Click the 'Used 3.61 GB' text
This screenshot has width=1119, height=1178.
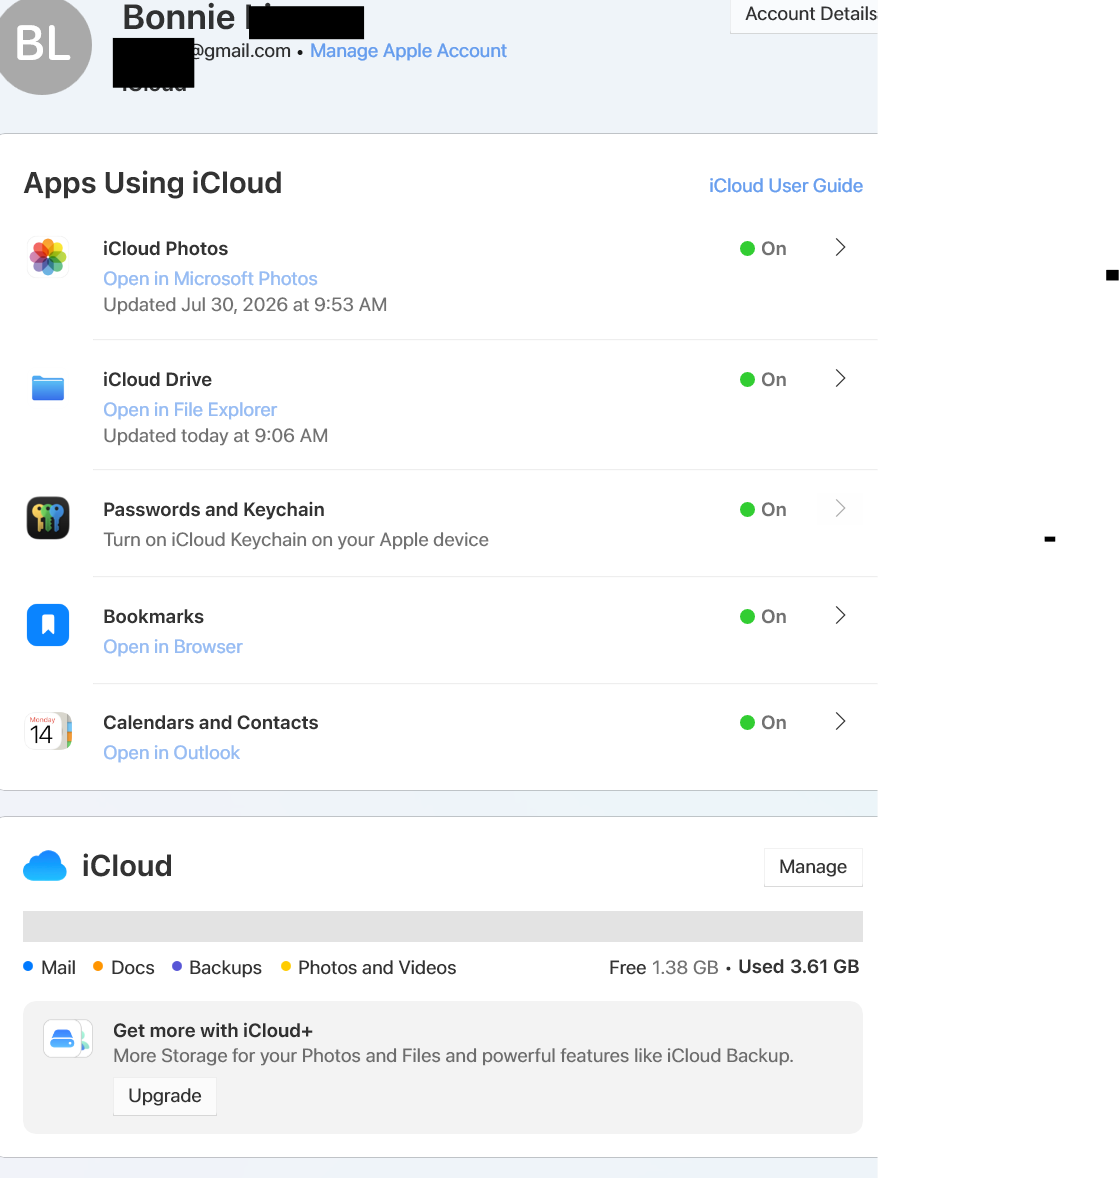coord(798,967)
